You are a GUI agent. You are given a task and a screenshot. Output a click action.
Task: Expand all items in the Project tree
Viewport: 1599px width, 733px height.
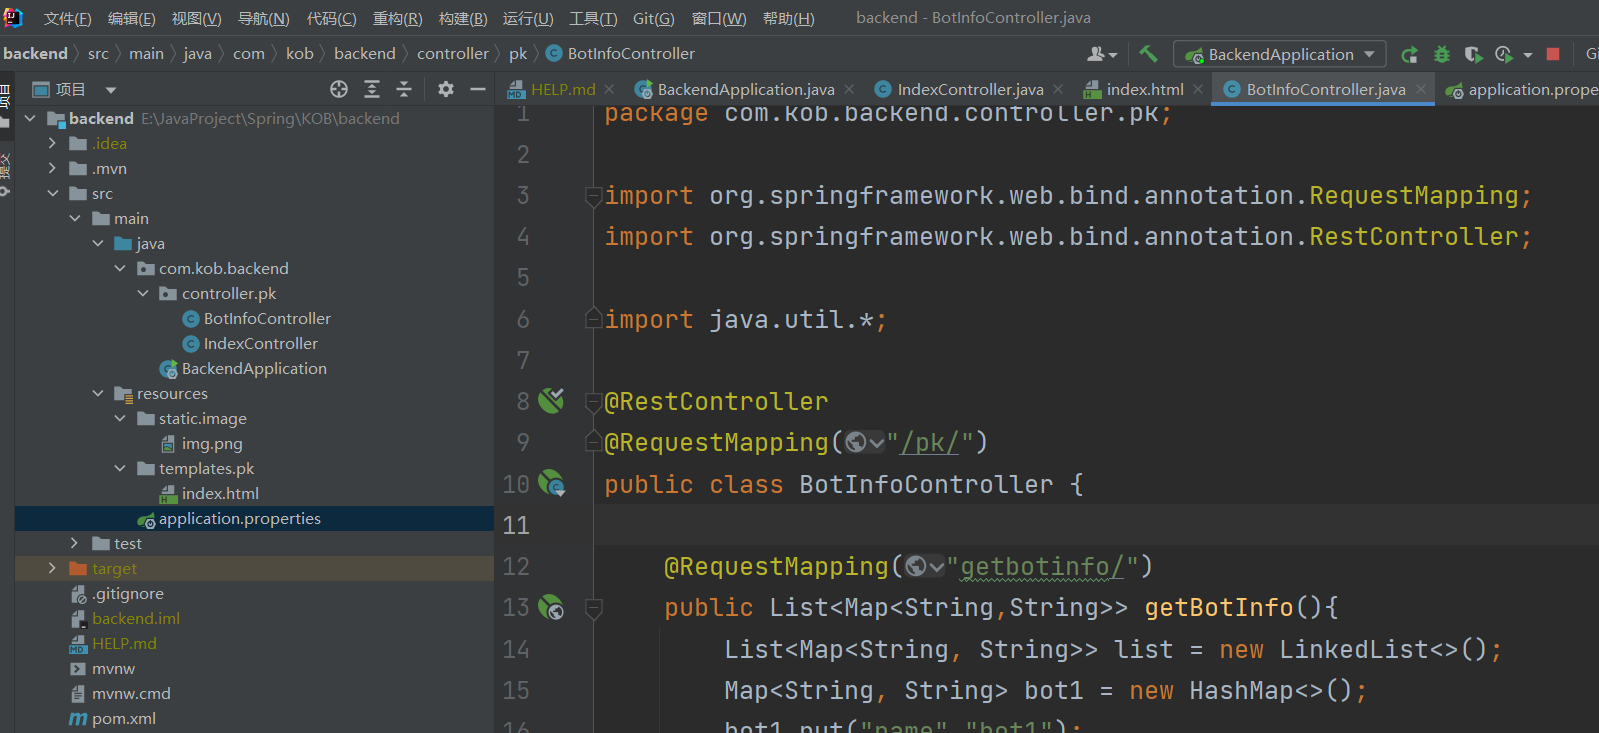coord(372,89)
